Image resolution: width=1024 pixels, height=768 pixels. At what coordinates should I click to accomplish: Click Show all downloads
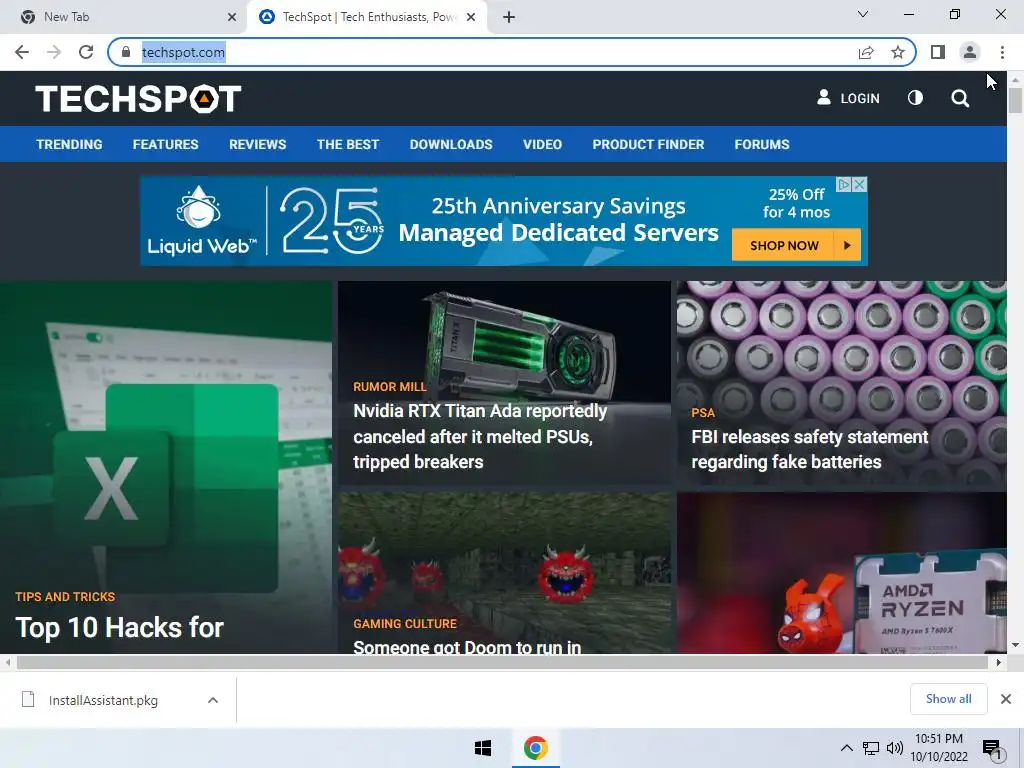(x=948, y=699)
